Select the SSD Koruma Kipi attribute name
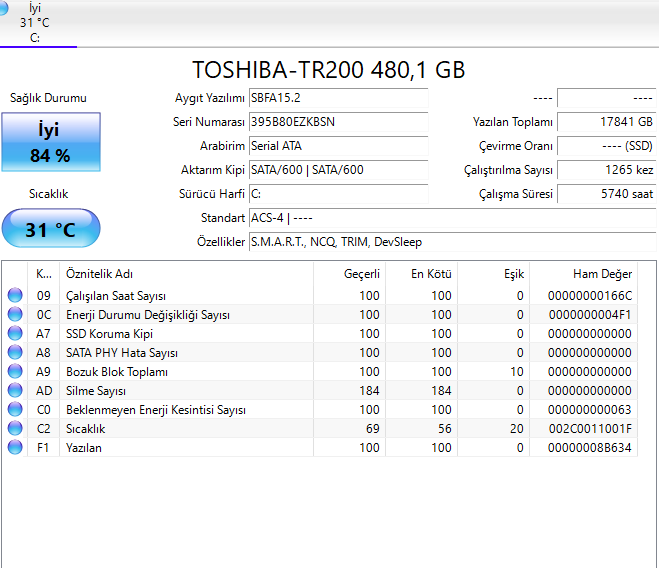 (109, 334)
